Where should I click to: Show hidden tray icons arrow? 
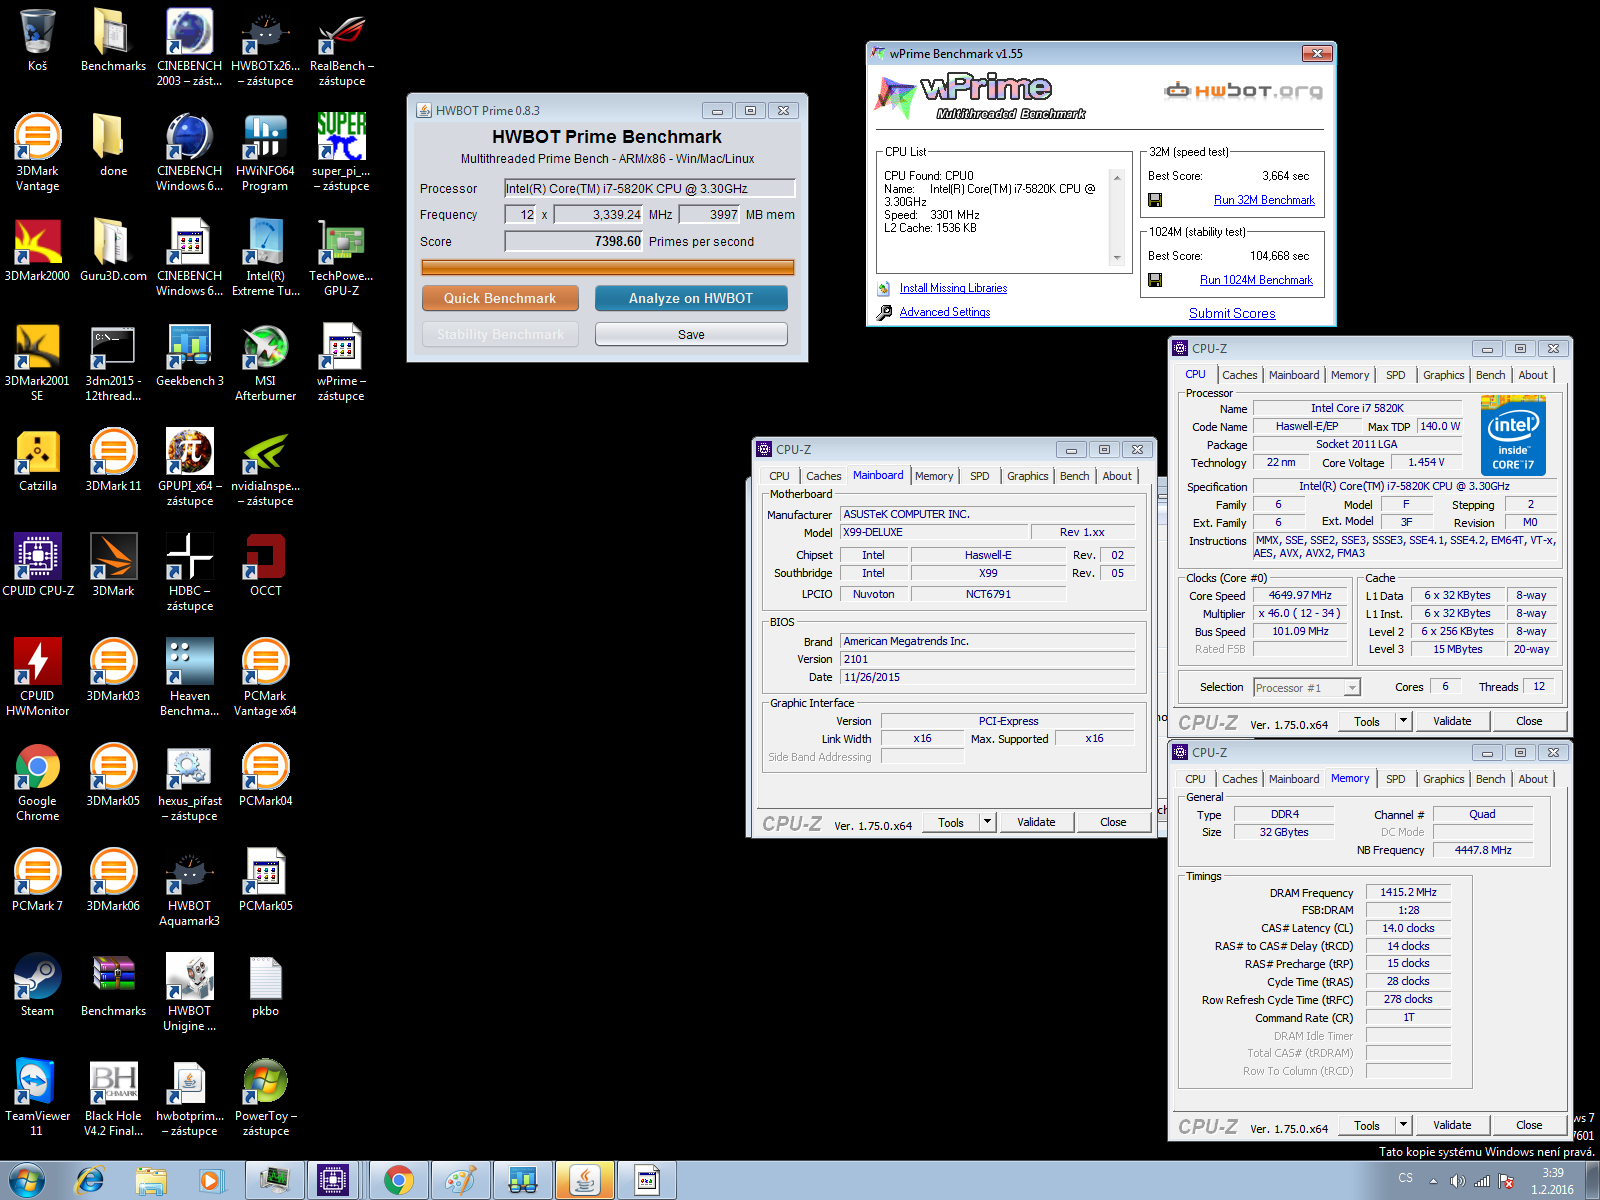(1434, 1181)
